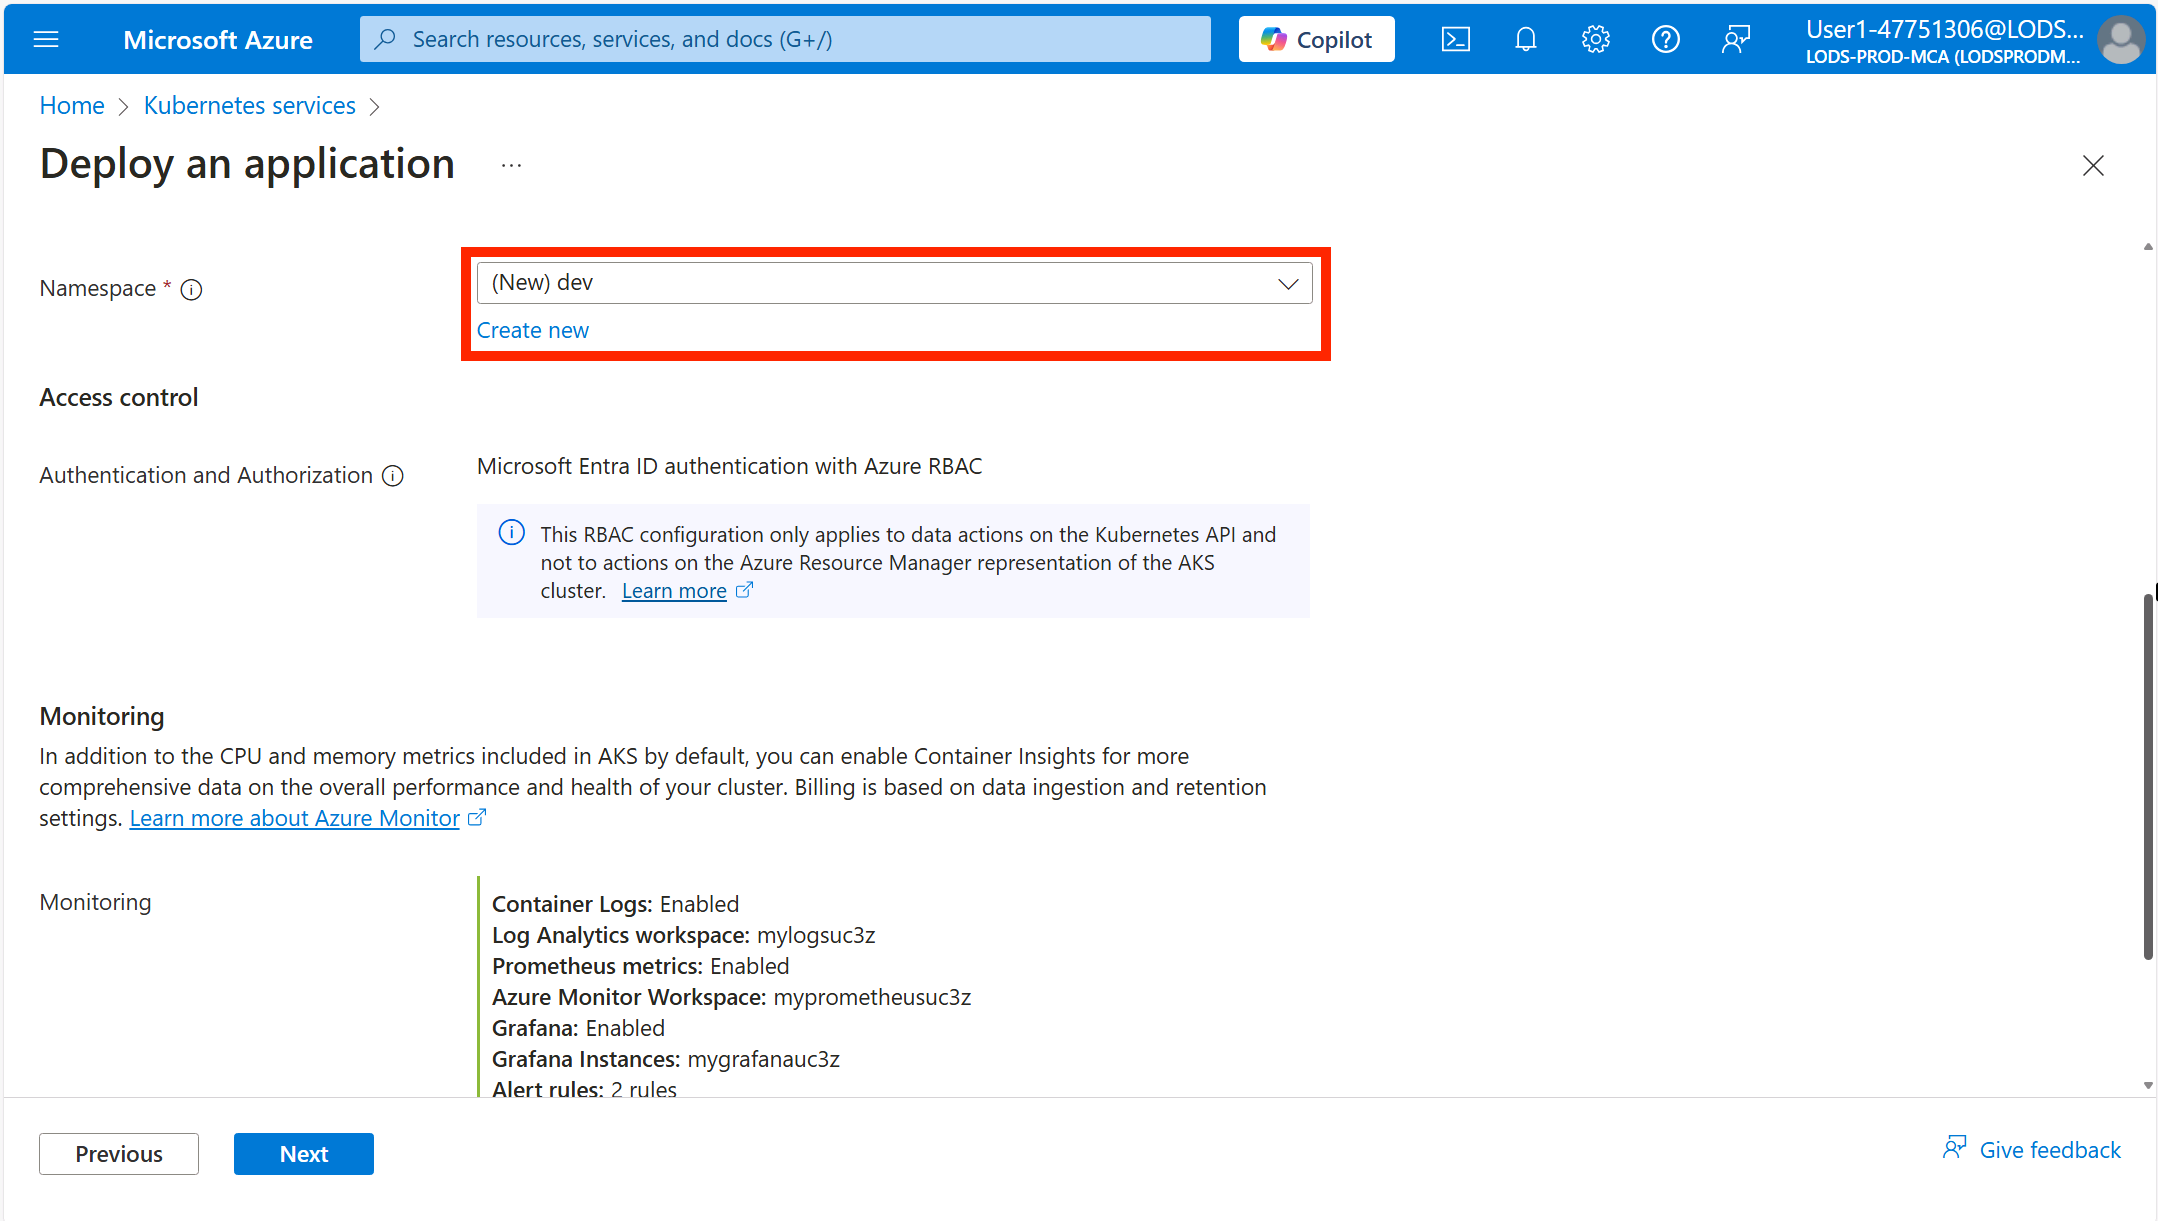Image resolution: width=2158 pixels, height=1221 pixels.
Task: Click the Microsoft Azure logo text
Action: pos(218,40)
